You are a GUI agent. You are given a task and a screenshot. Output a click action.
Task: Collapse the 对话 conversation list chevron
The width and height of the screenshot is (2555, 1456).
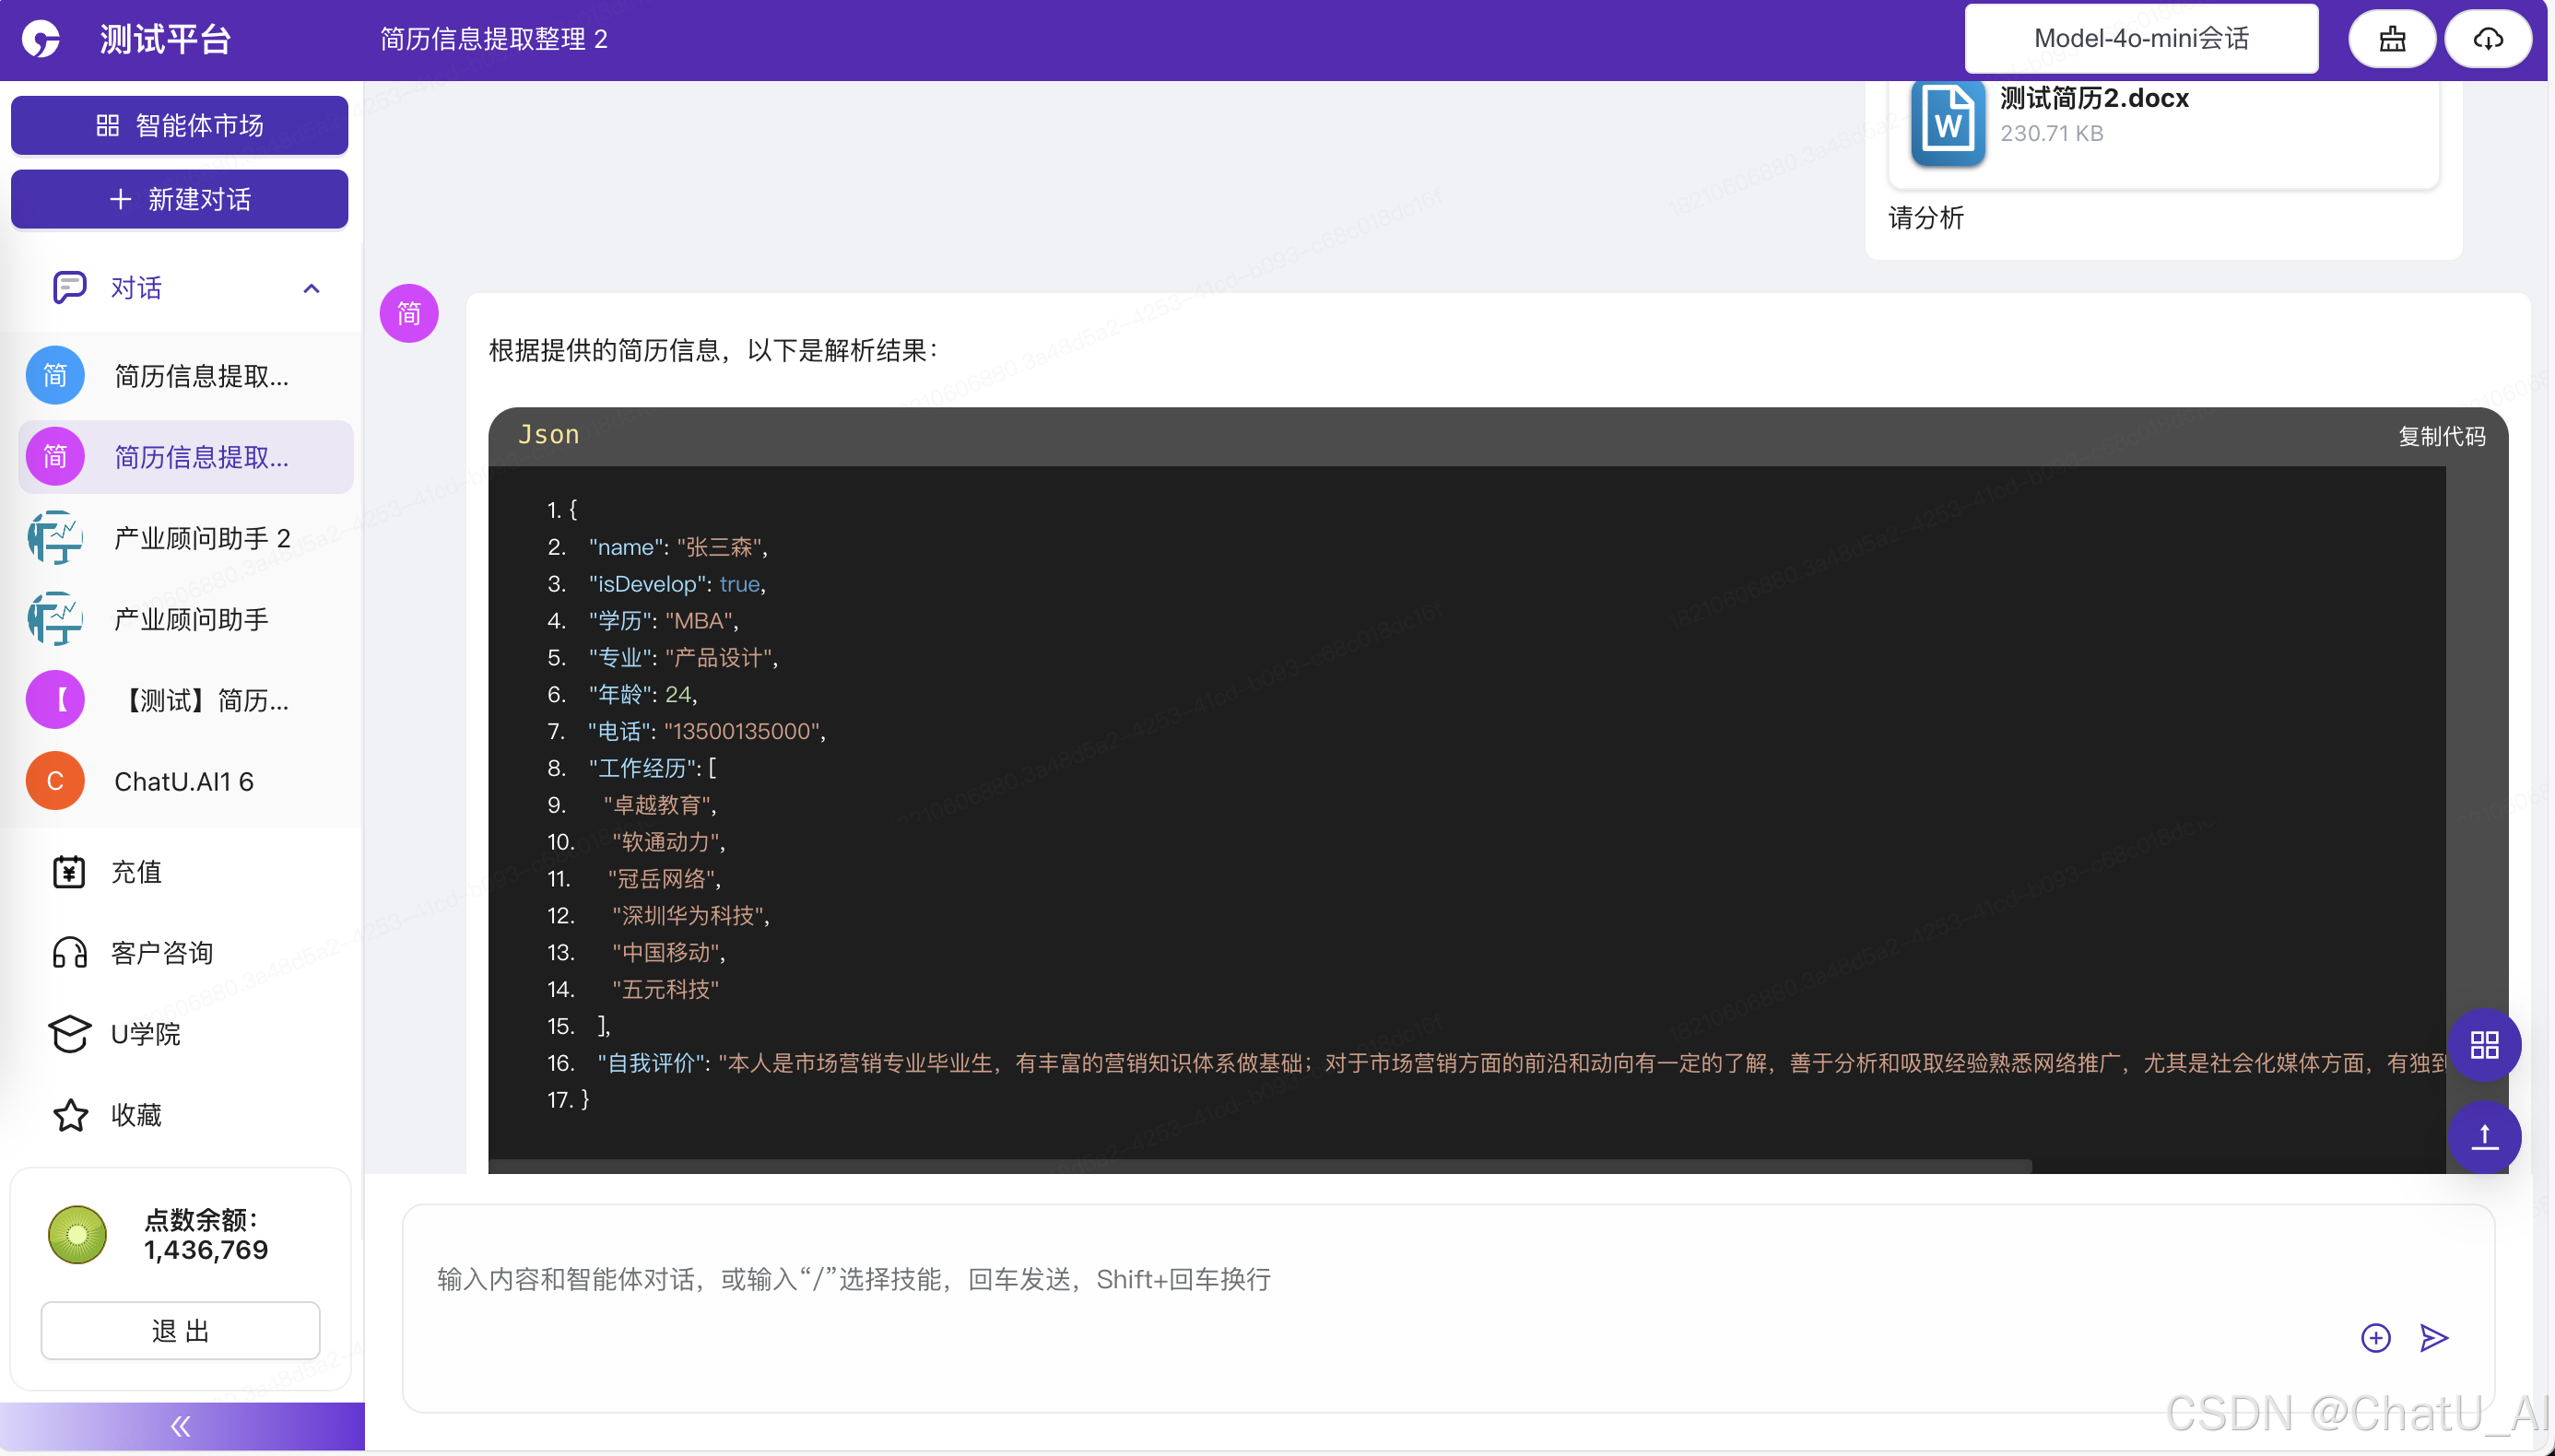coord(311,288)
